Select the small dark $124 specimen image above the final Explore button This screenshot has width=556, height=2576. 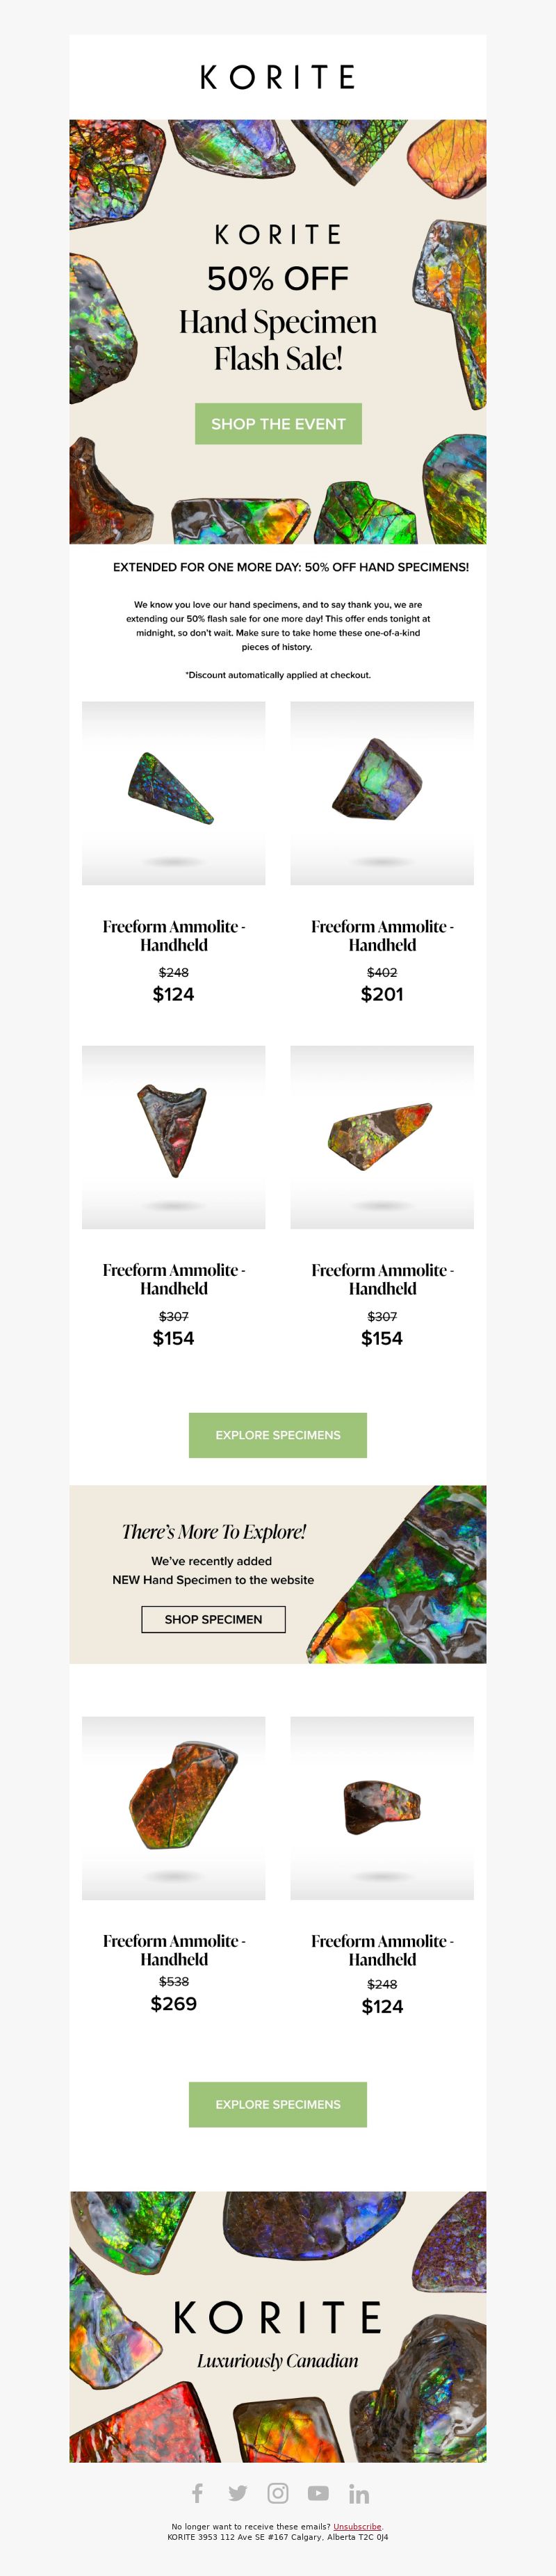coord(382,1808)
